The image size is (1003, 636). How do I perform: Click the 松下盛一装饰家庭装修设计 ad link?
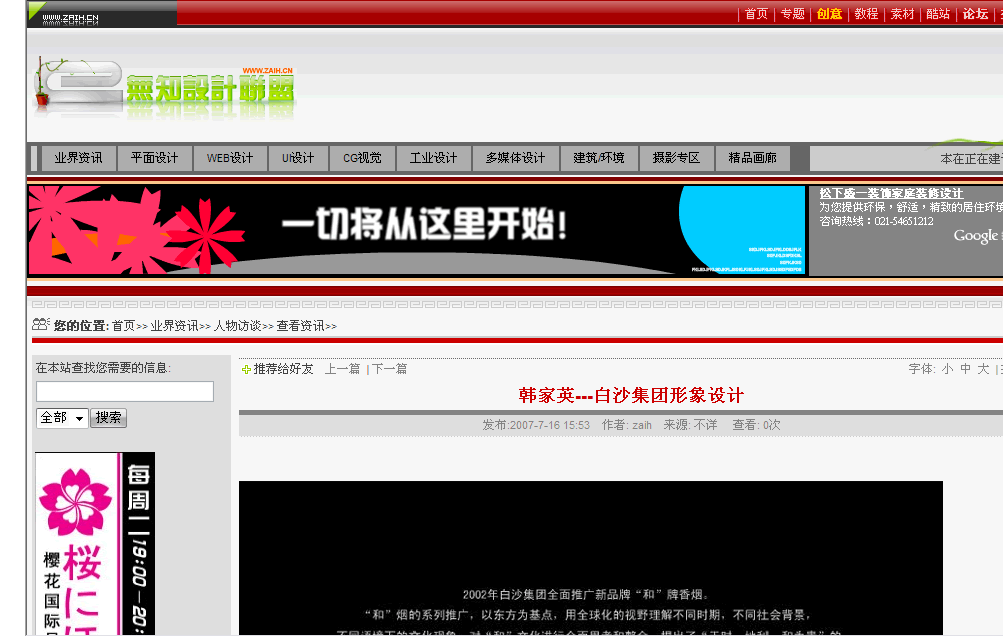(x=891, y=193)
